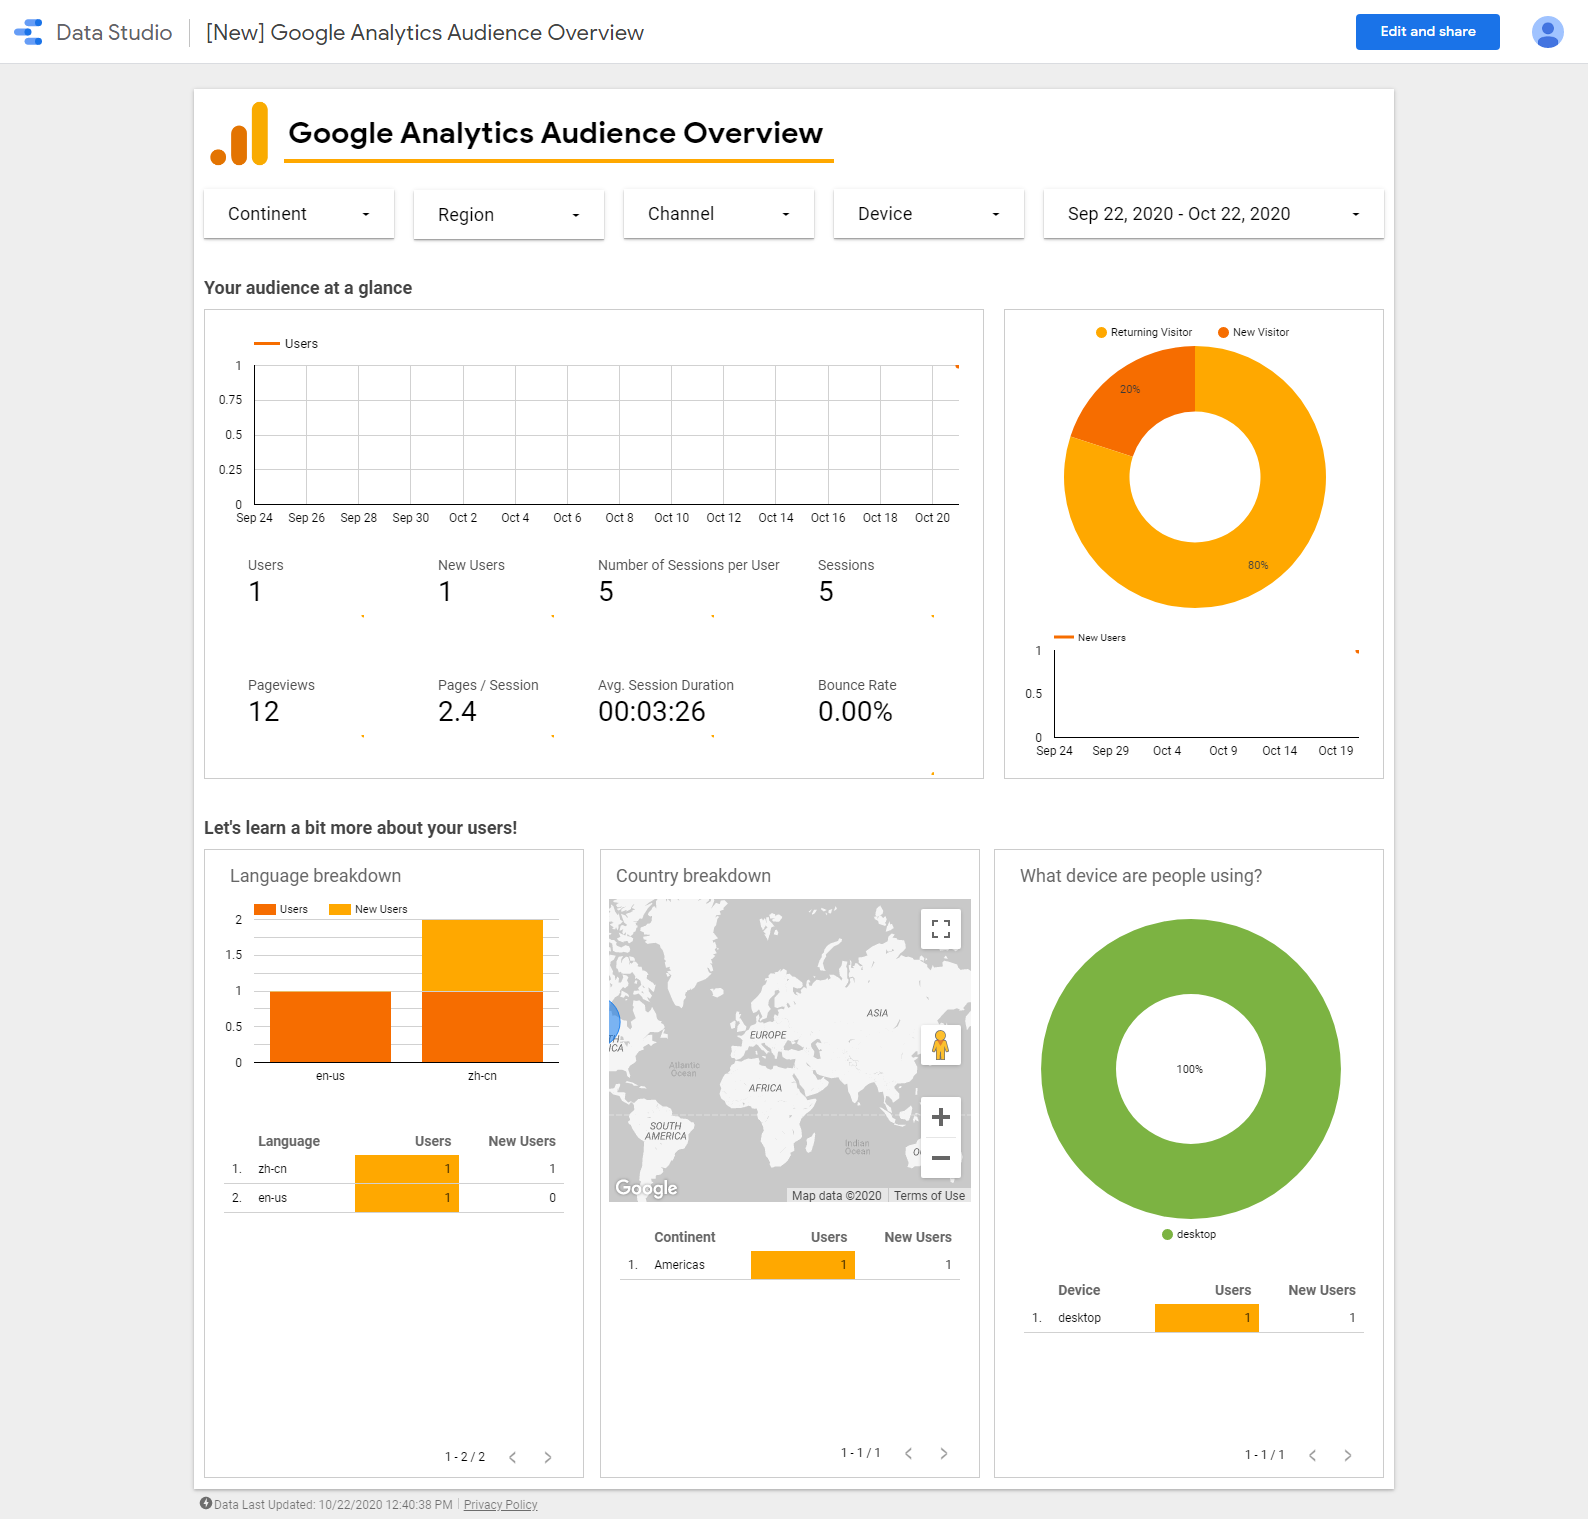Click the green 100% desktop donut
Viewport: 1588px width, 1519px height.
[1079, 1069]
